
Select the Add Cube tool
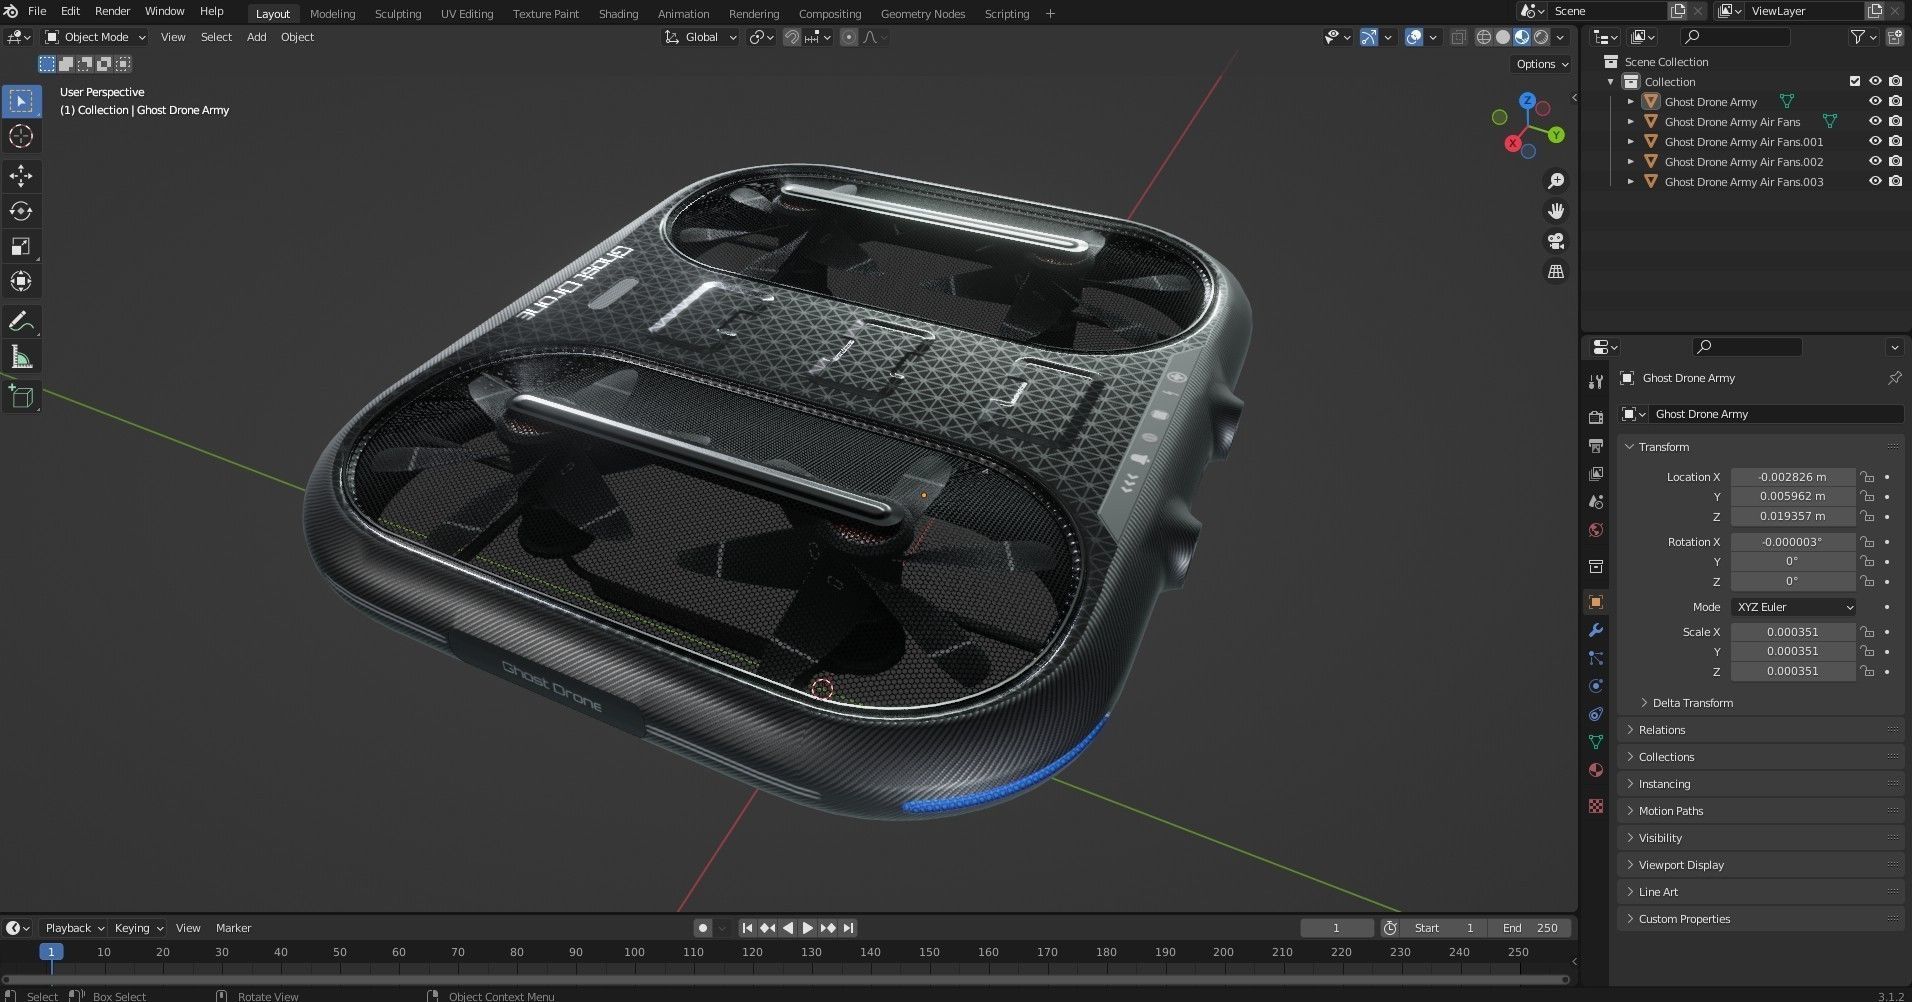[x=21, y=397]
